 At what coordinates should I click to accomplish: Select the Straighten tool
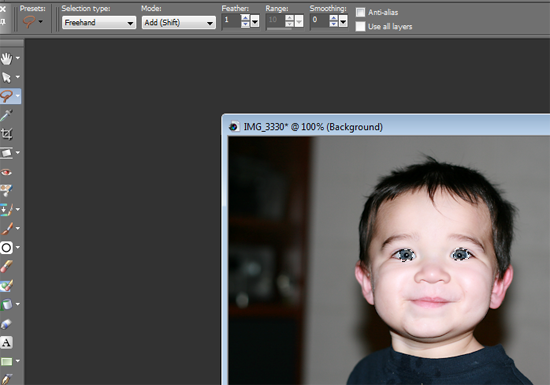pyautogui.click(x=6, y=153)
